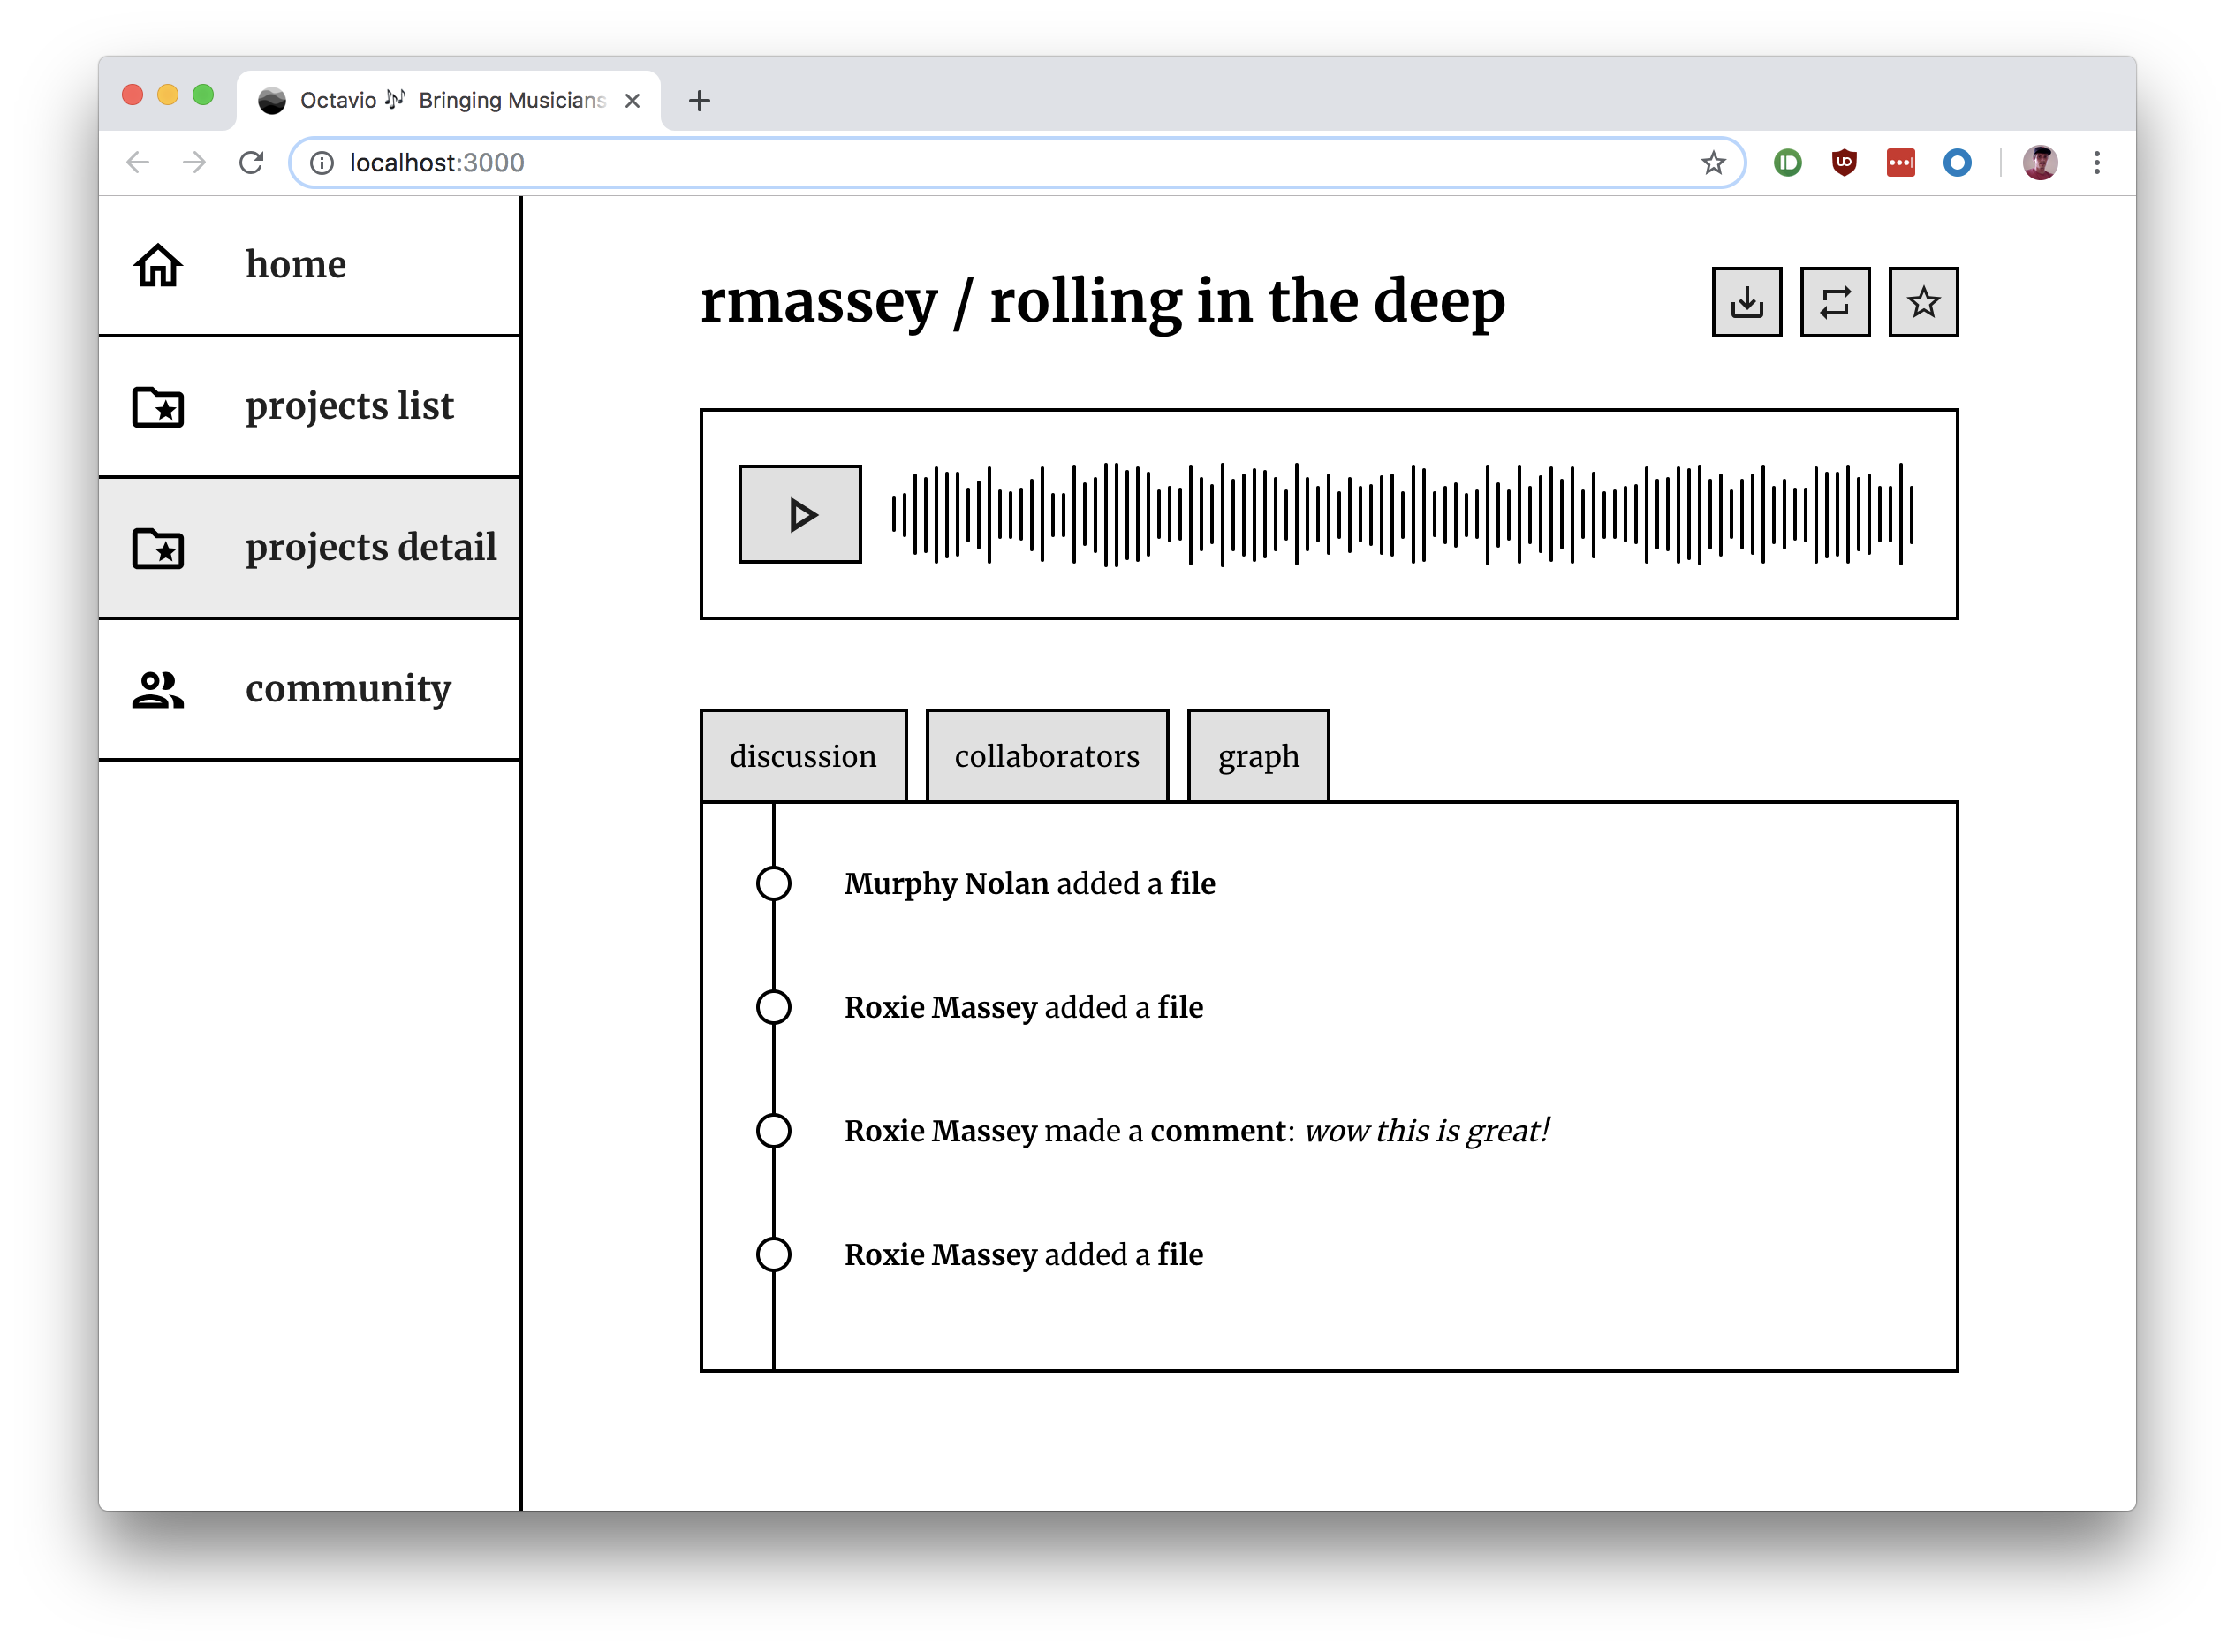Click the projects list folder icon
The image size is (2235, 1652).
[x=158, y=407]
